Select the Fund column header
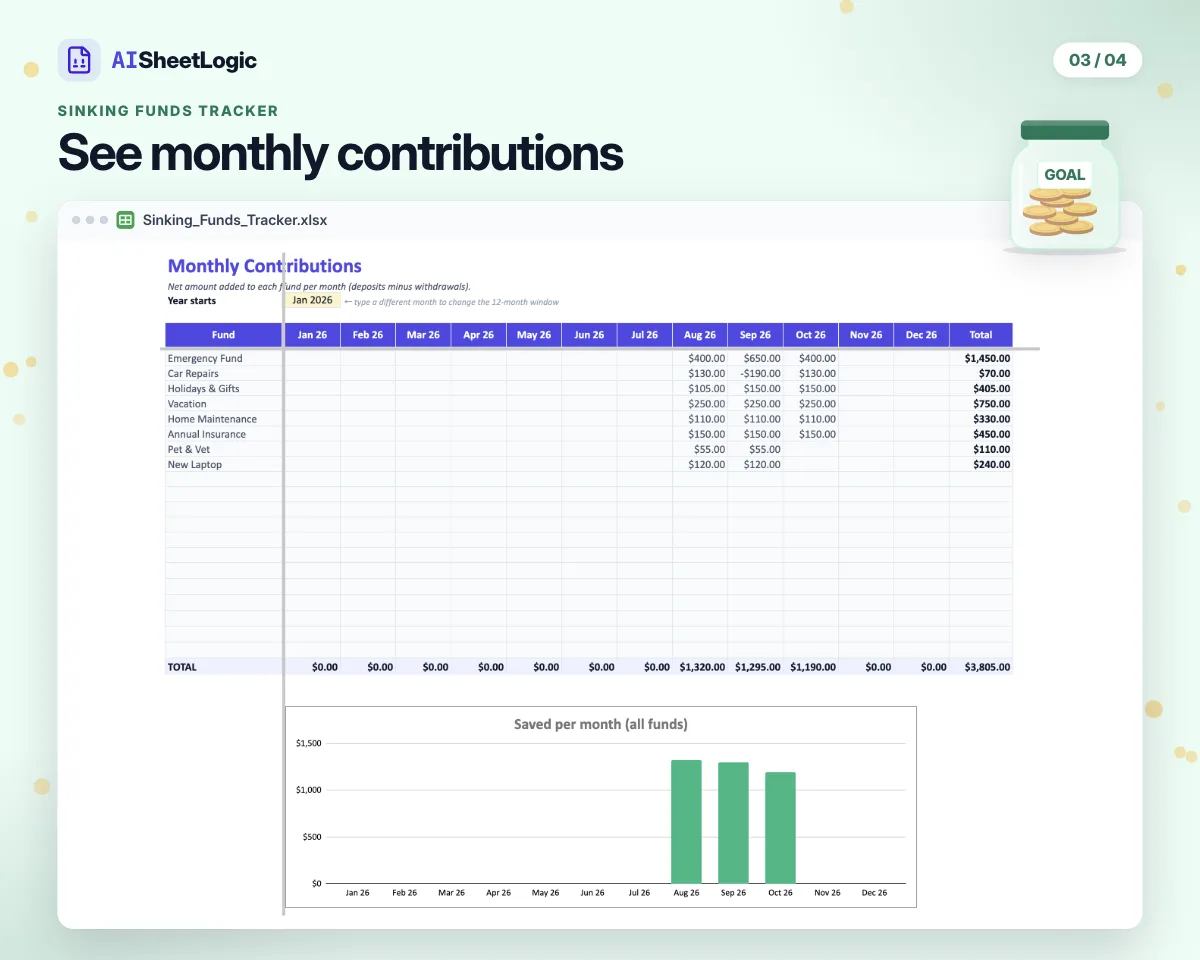Screen dimensions: 1200x960 pos(224,335)
